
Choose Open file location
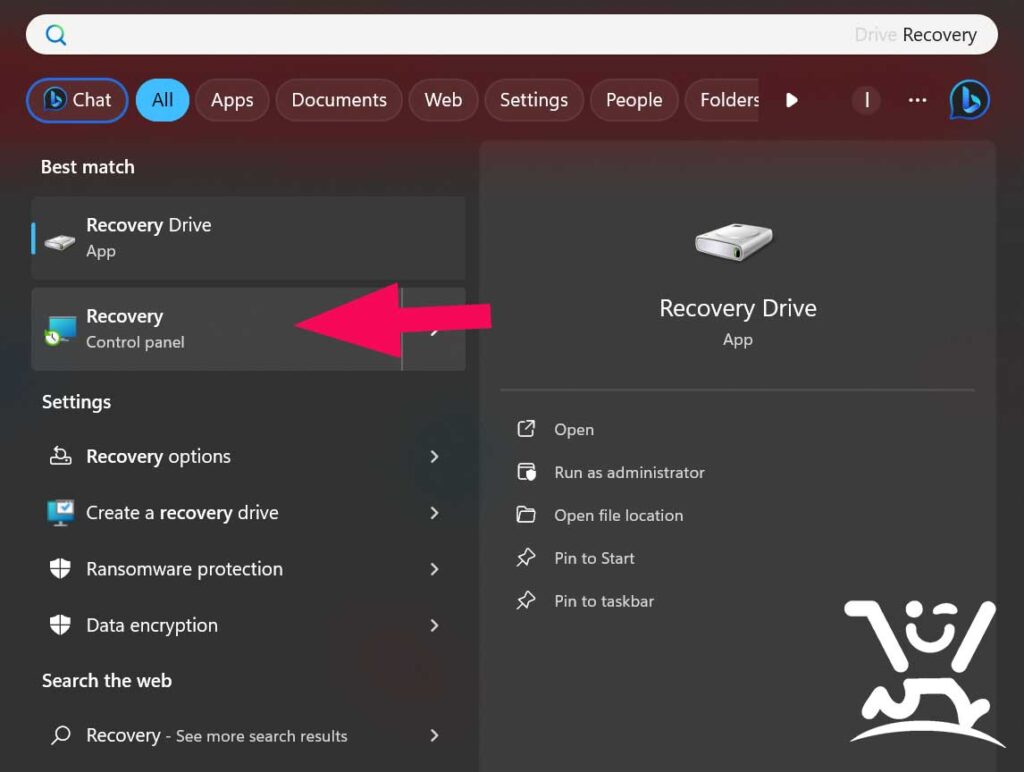pos(618,515)
